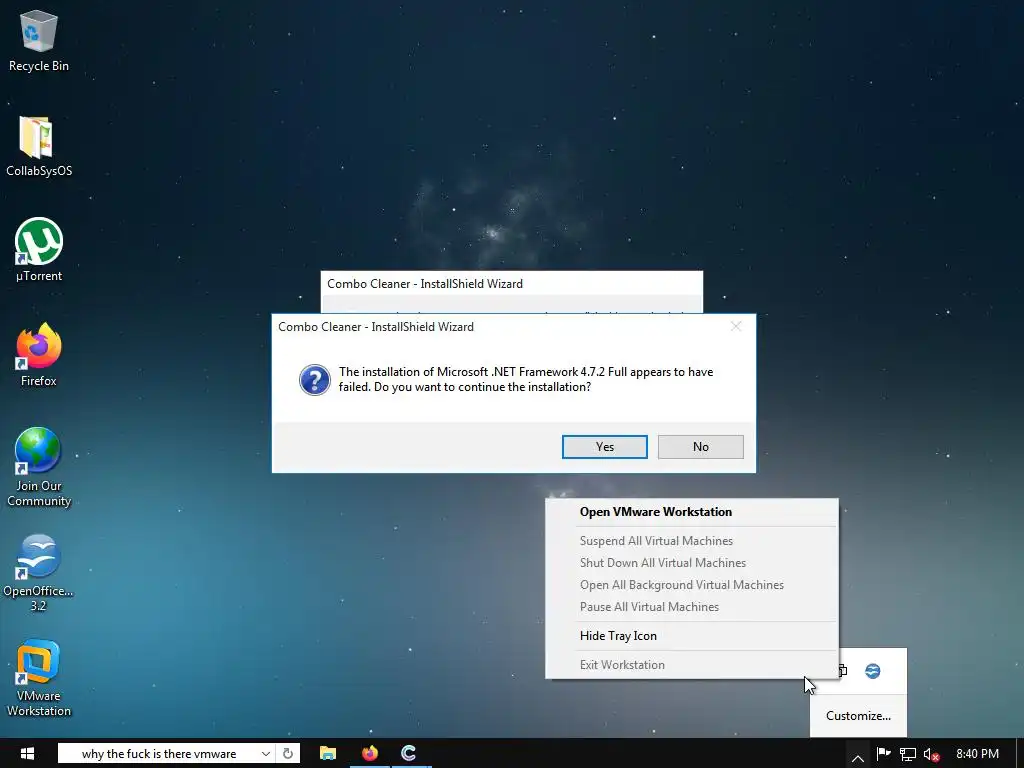This screenshot has width=1024, height=768.
Task: Click the 8:40 PM taskbar clock
Action: click(x=977, y=754)
